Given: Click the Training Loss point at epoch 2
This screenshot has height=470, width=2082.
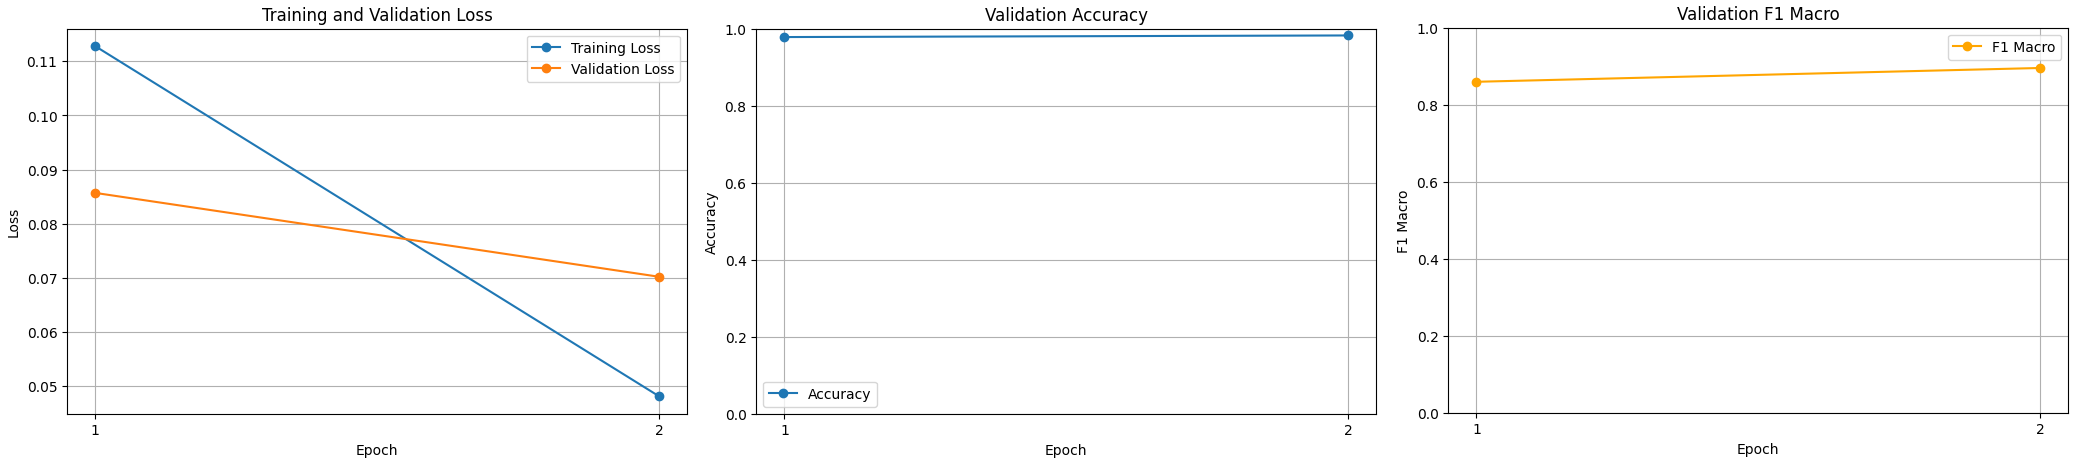Looking at the screenshot, I should point(659,396).
